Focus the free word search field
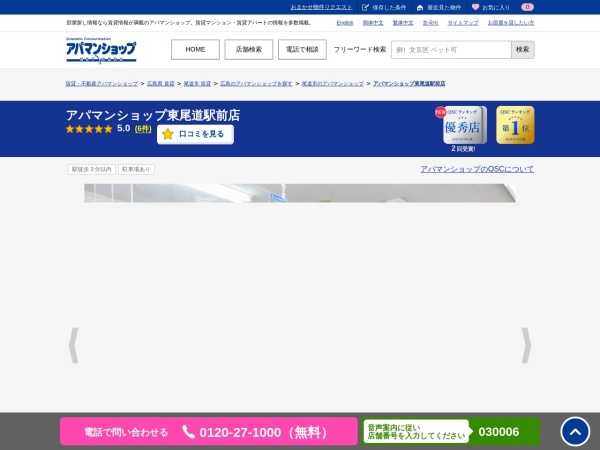 [451, 50]
